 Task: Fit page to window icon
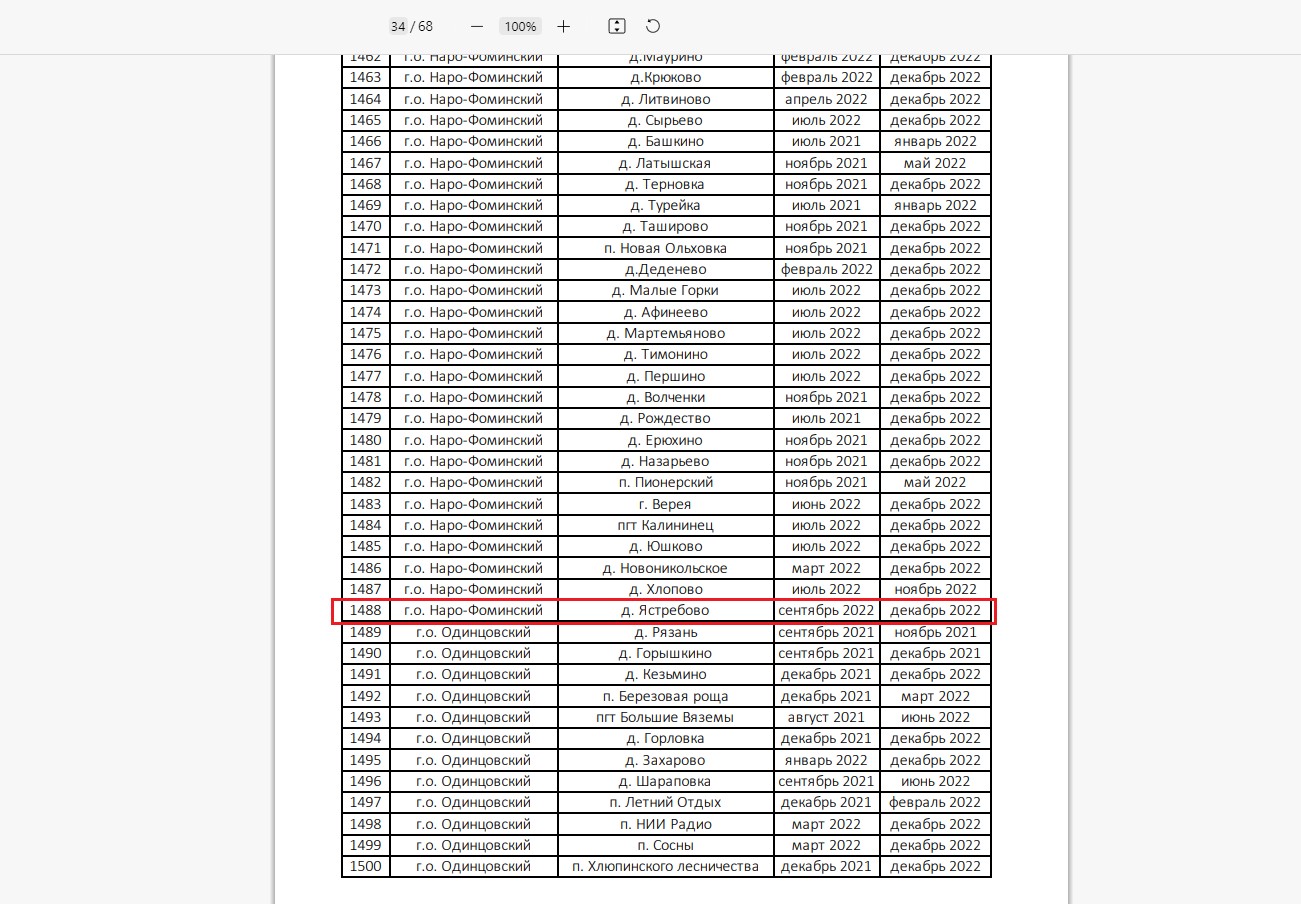coord(617,26)
